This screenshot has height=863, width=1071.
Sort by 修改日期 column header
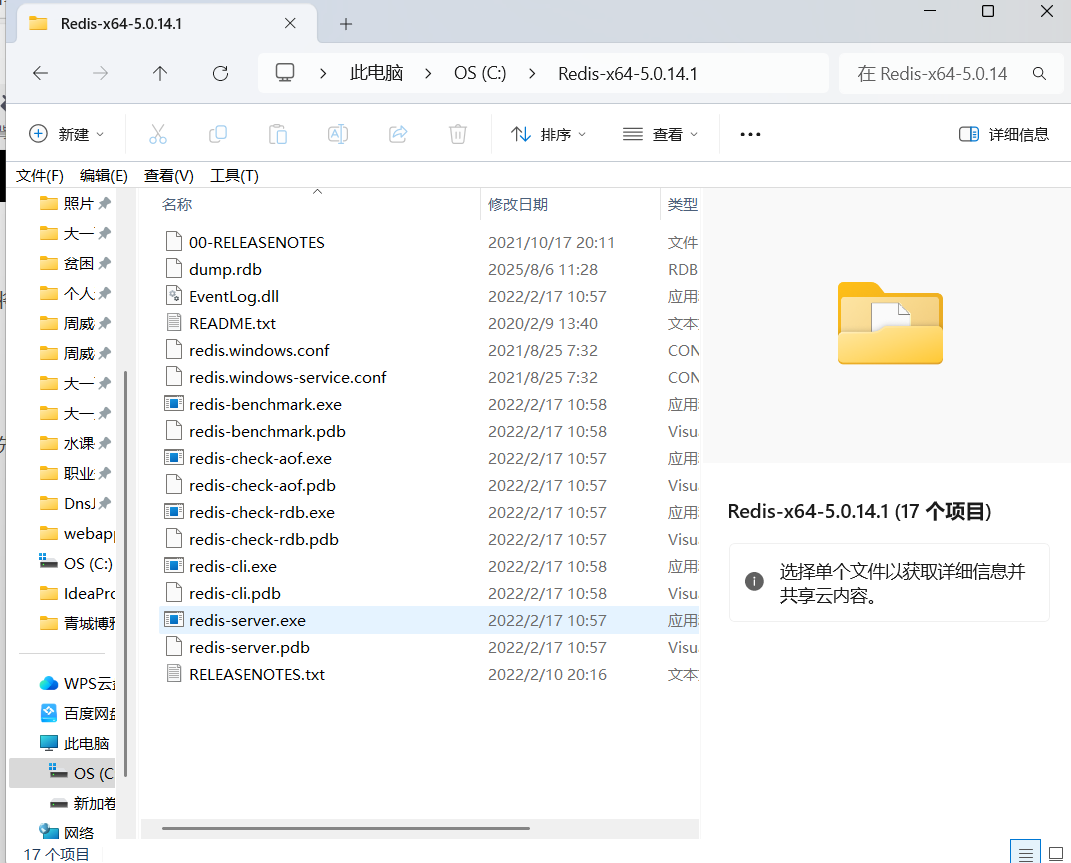tap(518, 204)
